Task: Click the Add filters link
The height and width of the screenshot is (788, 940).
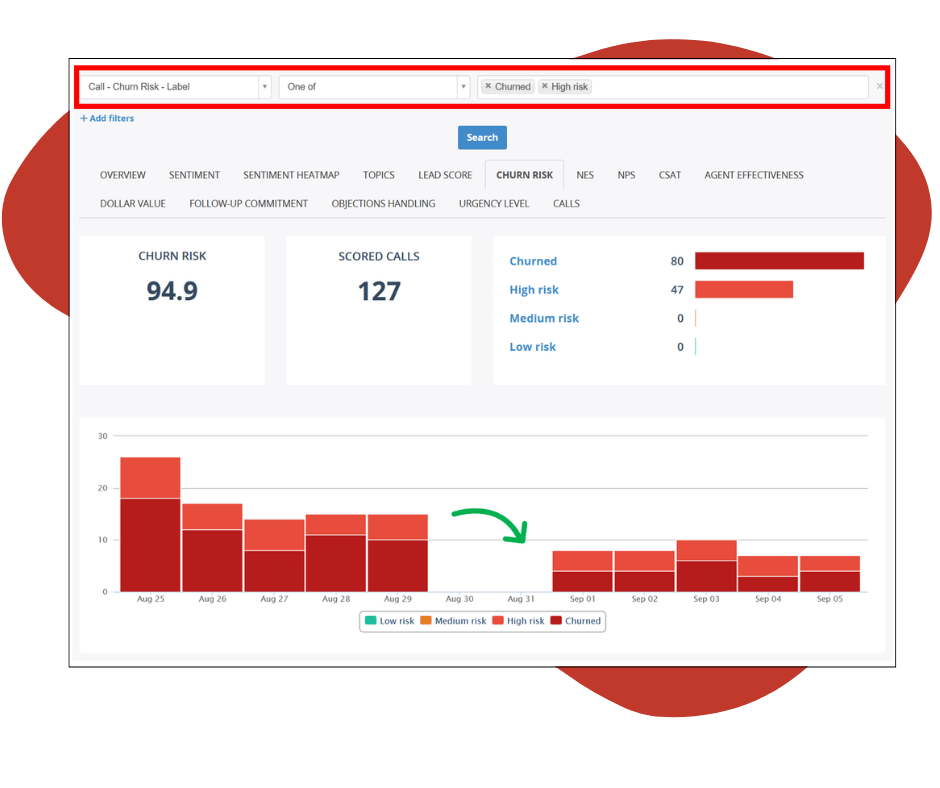Action: pyautogui.click(x=107, y=118)
